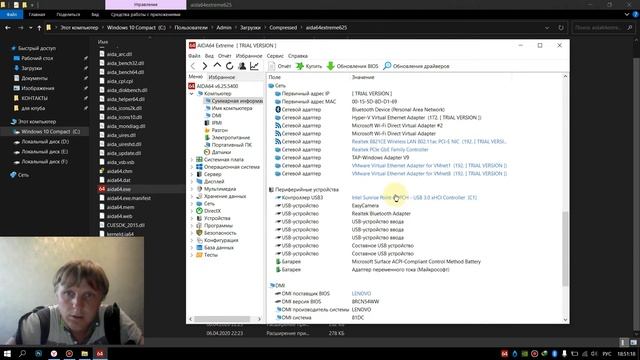Viewport: 640px width, 360px height.
Task: Click AIDA64 vertical scrollbar down arrow
Action: (x=565, y=320)
